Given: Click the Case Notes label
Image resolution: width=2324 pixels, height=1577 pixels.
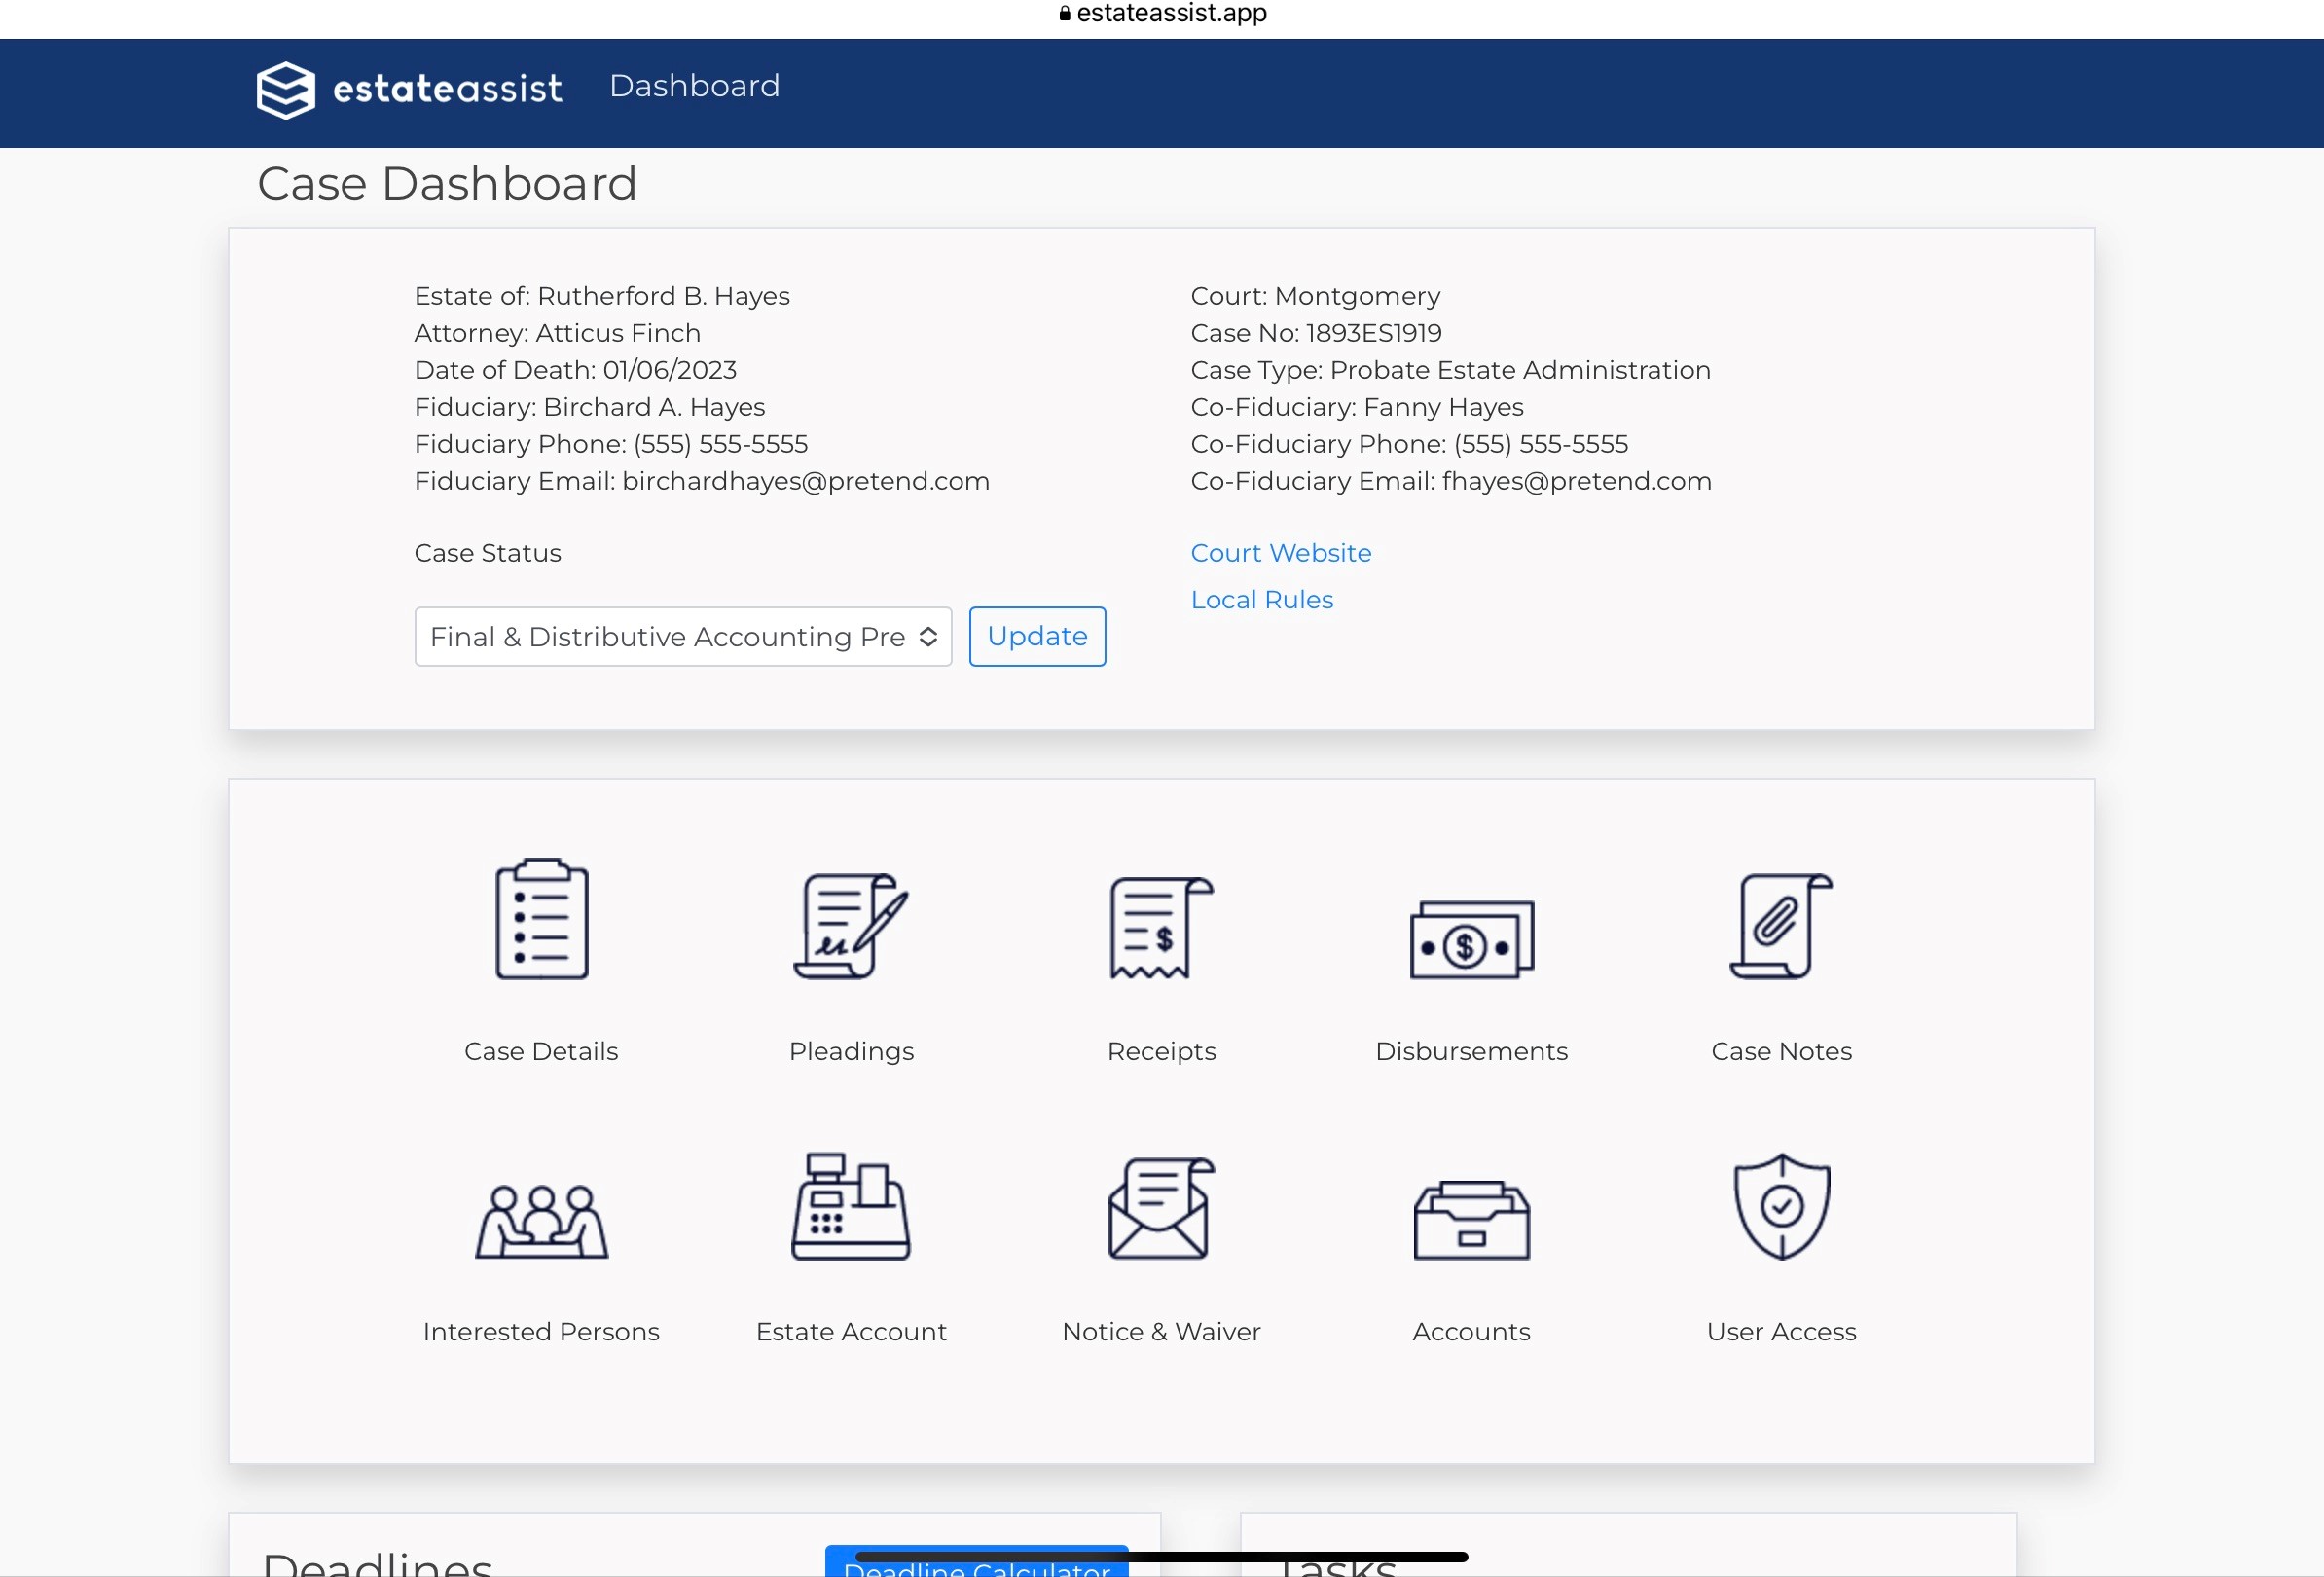Looking at the screenshot, I should (x=1781, y=1051).
